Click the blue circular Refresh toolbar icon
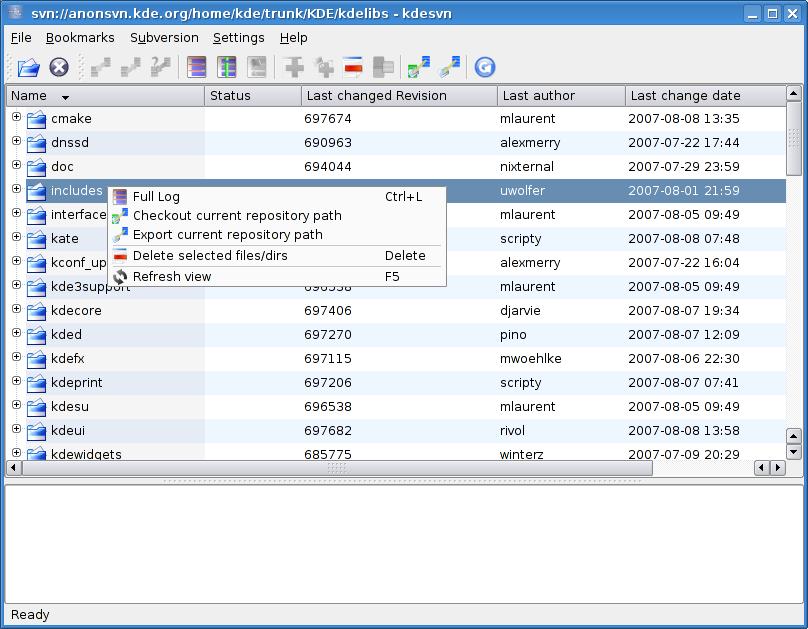The height and width of the screenshot is (629, 808). click(484, 67)
